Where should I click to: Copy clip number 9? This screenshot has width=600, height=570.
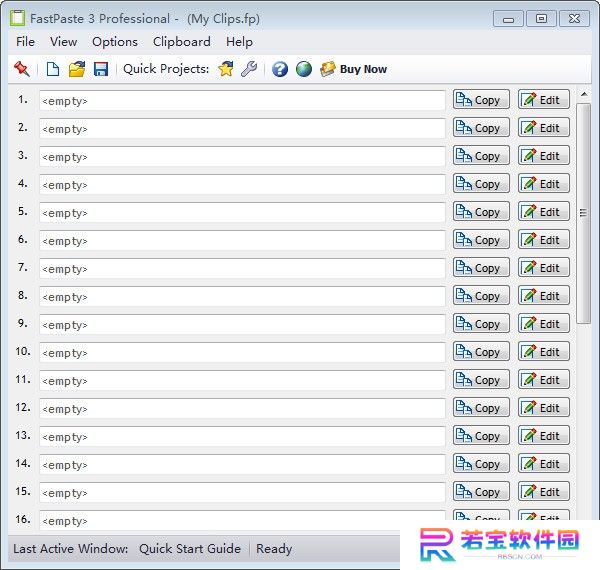tap(481, 323)
